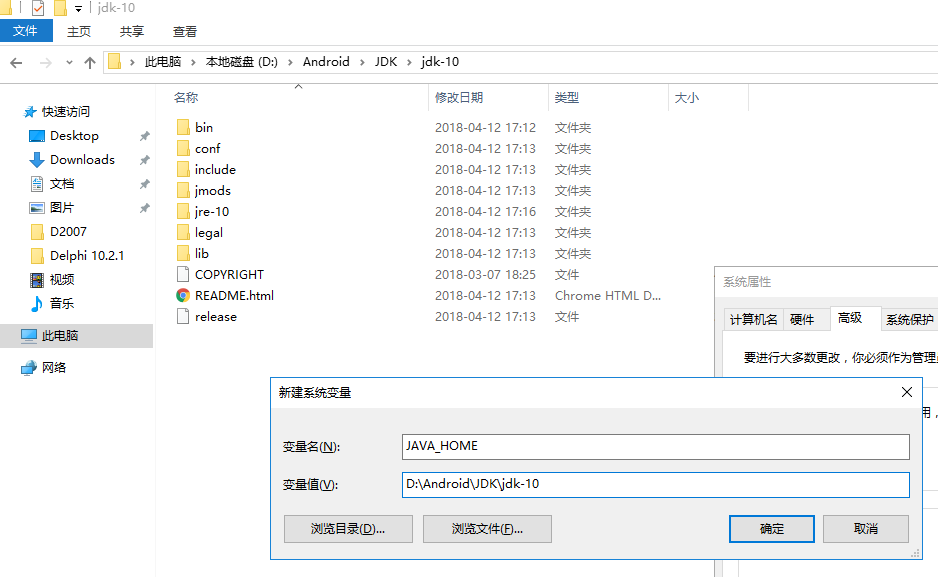This screenshot has height=577, width=938.
Task: Click the folder icon in the address bar
Action: click(114, 62)
